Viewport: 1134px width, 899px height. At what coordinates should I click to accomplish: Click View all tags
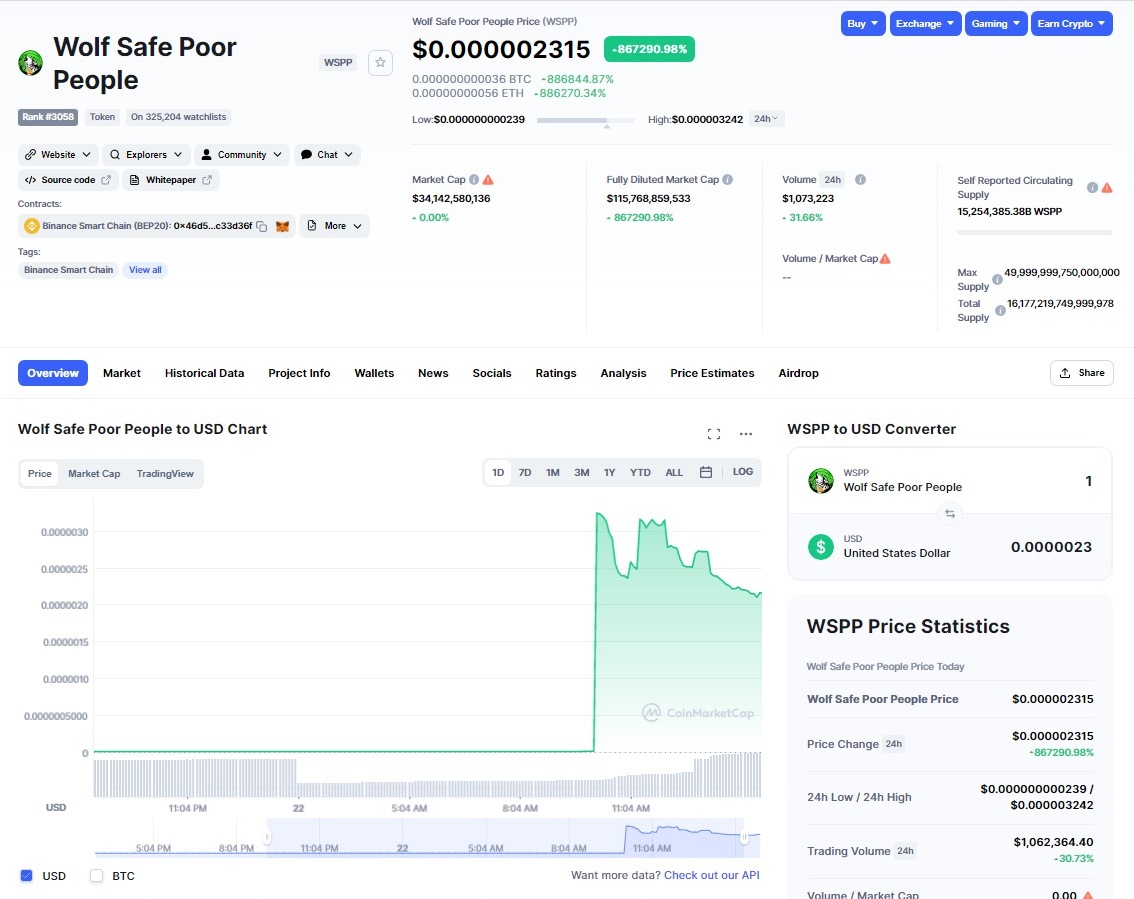(x=145, y=270)
